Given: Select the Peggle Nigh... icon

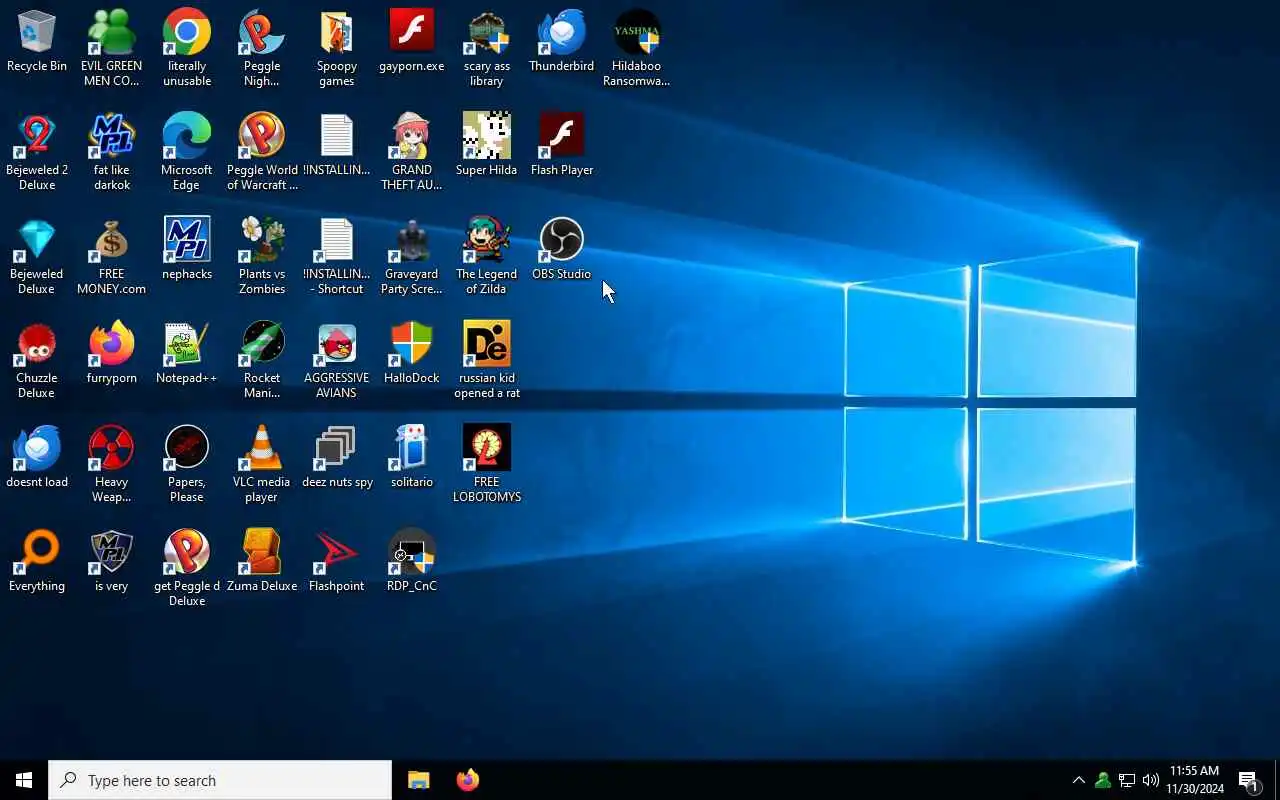Looking at the screenshot, I should [x=262, y=48].
